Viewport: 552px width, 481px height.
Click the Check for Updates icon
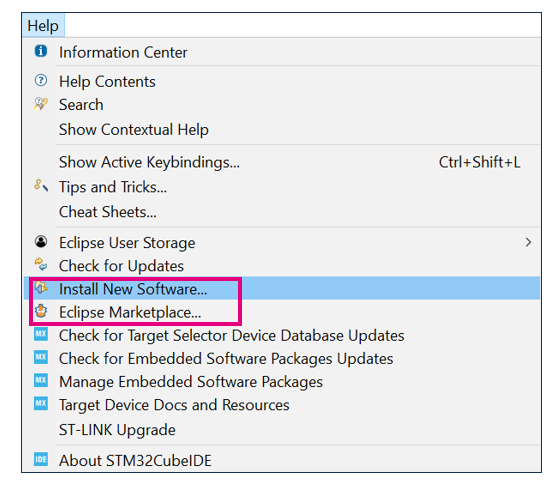coord(41,264)
